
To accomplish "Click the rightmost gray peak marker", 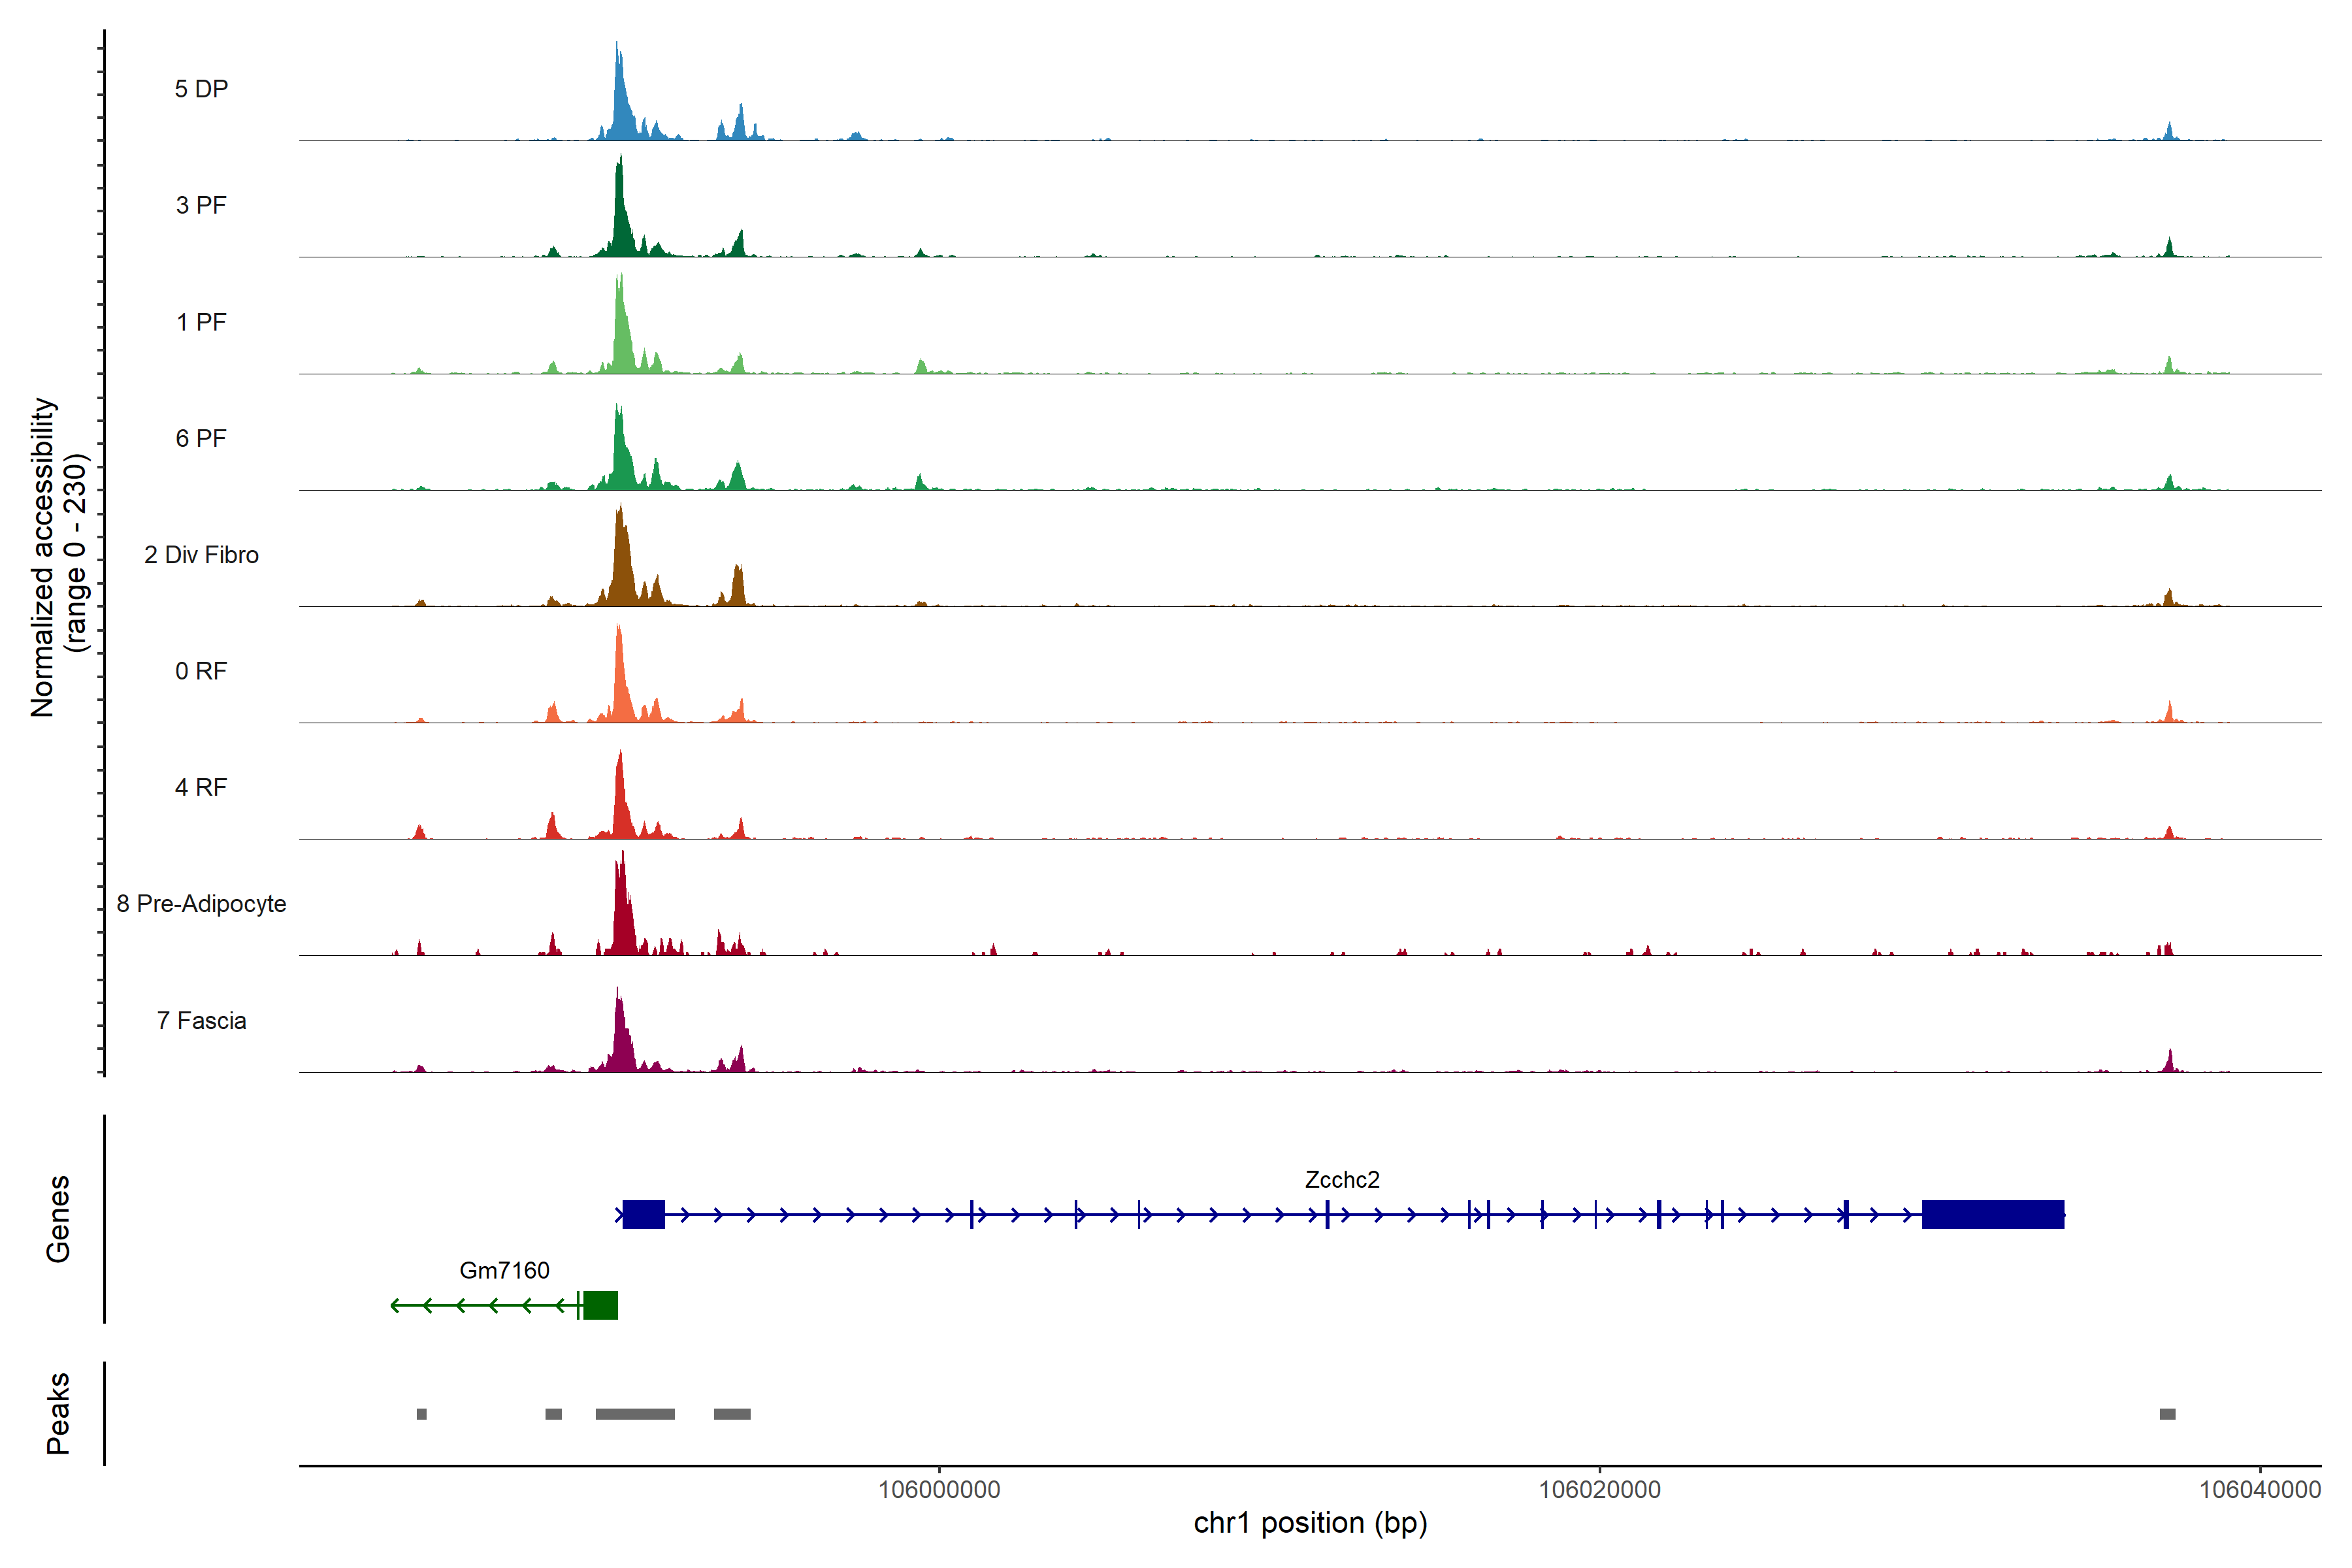I will (x=2167, y=1413).
